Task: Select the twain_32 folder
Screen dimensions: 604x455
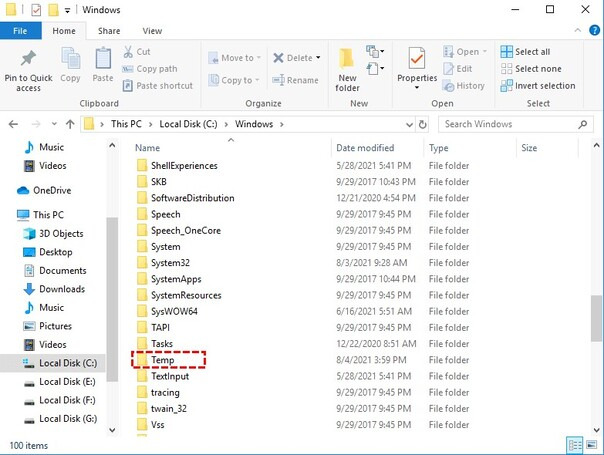Action: tap(162, 408)
